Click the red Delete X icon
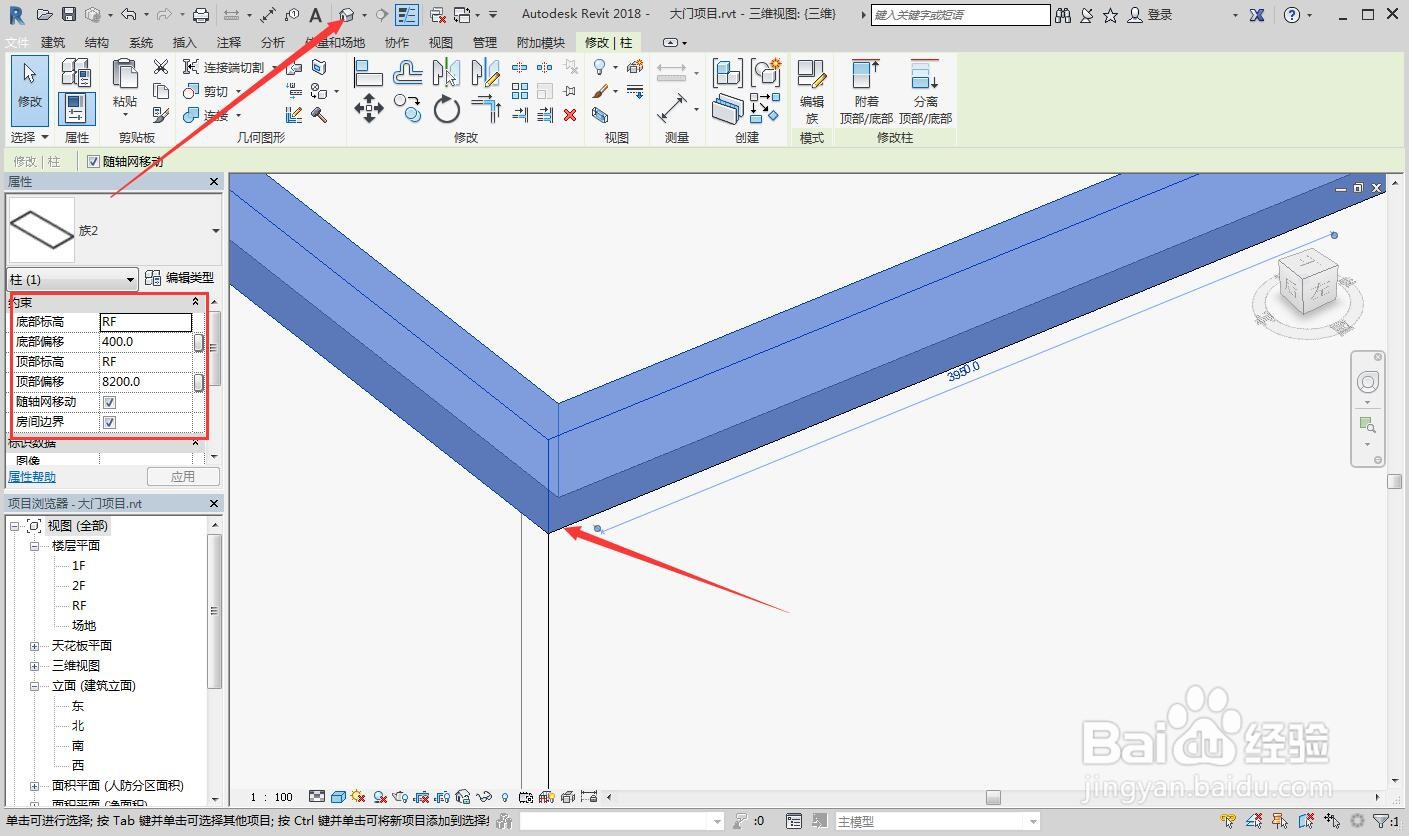The width and height of the screenshot is (1409, 836). [570, 115]
